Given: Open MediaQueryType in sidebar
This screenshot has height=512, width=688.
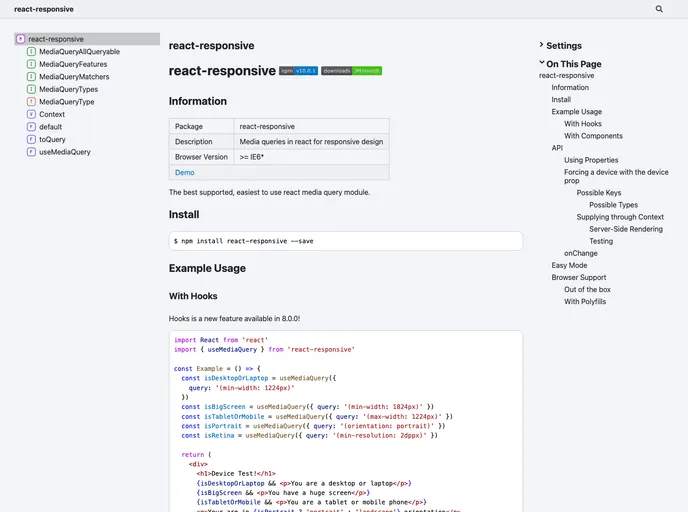Looking at the screenshot, I should [x=67, y=102].
